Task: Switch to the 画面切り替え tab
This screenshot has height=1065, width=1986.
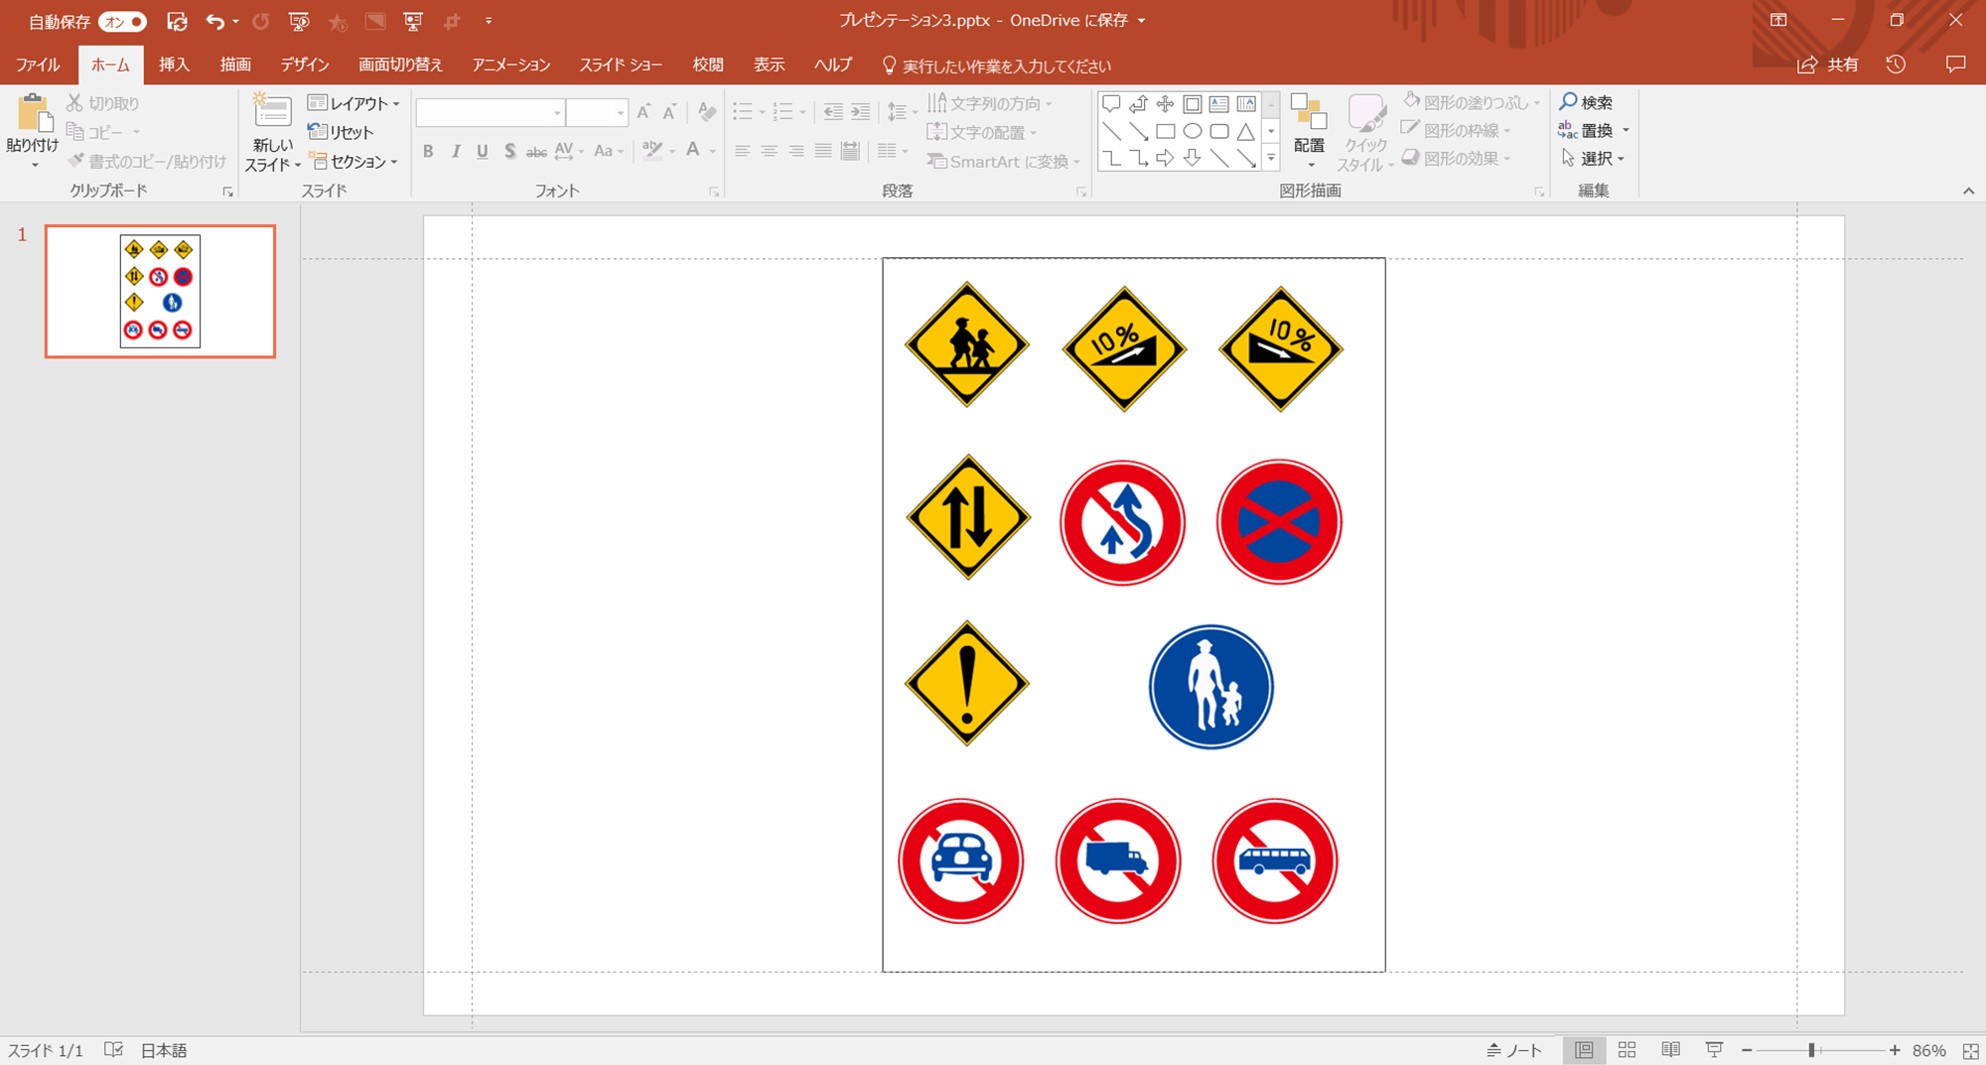Action: (400, 65)
